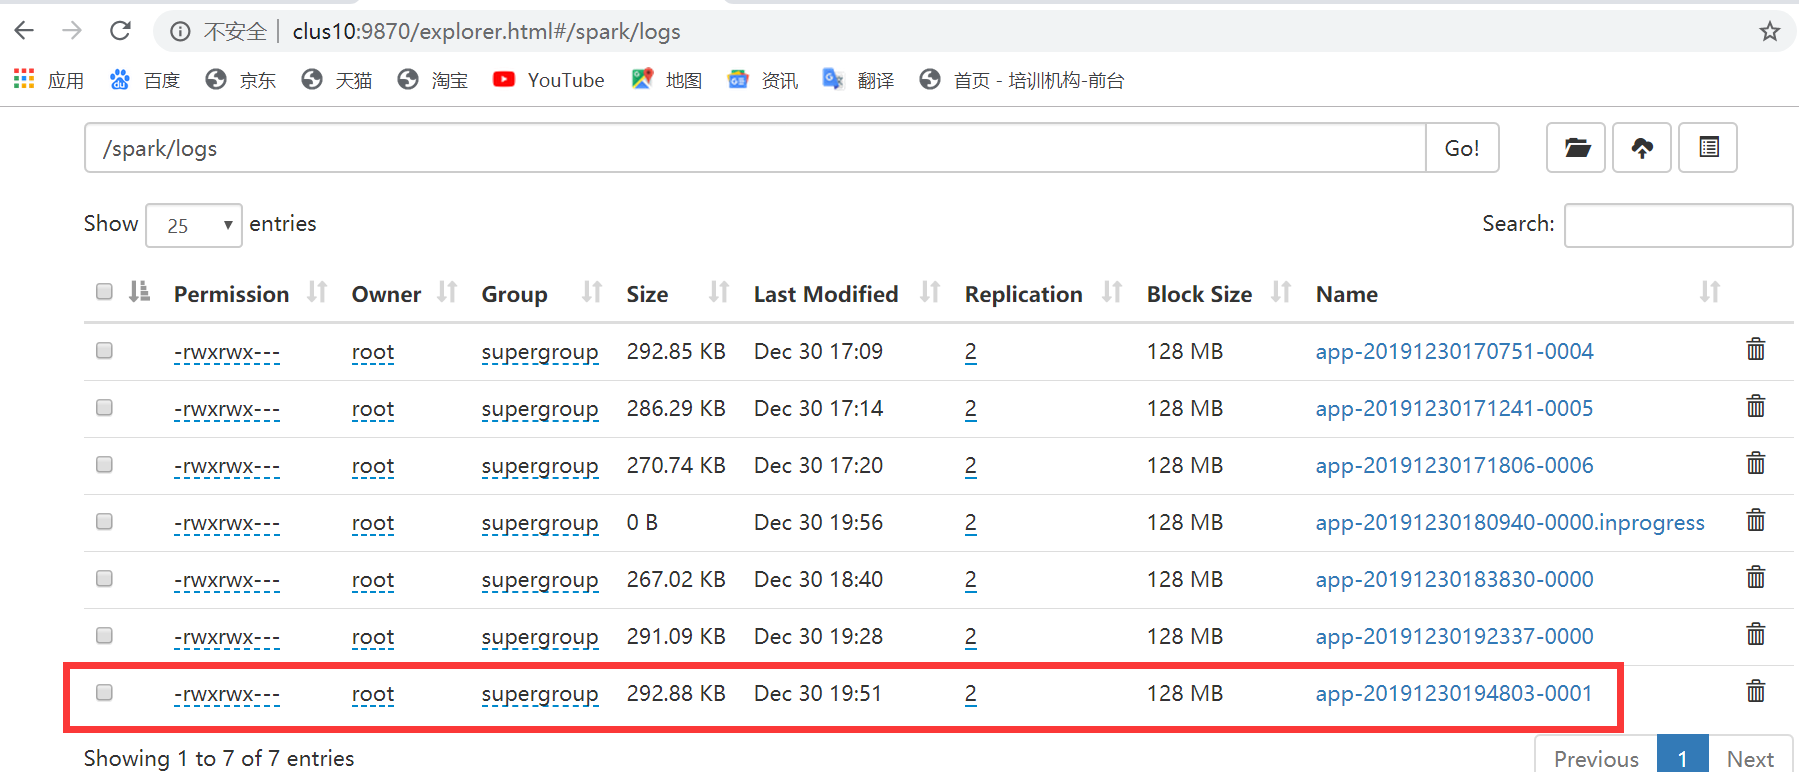The image size is (1799, 772).
Task: Open file app-20191230194803-0001
Action: click(x=1454, y=693)
